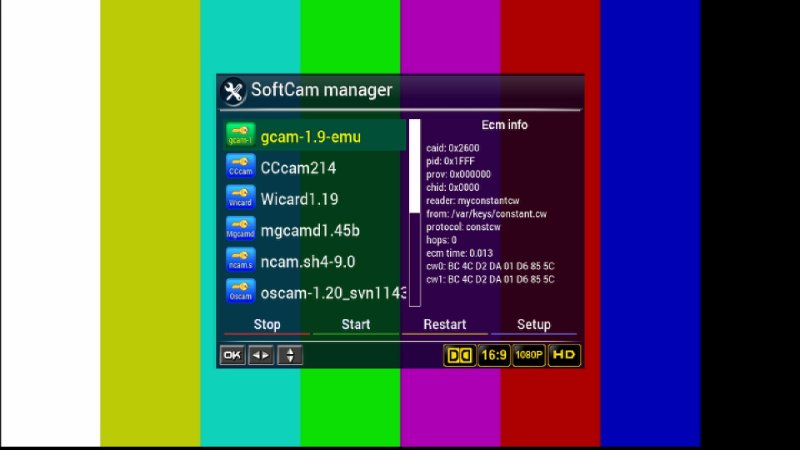Open the blue Setup option
The height and width of the screenshot is (450, 800).
[x=534, y=325]
